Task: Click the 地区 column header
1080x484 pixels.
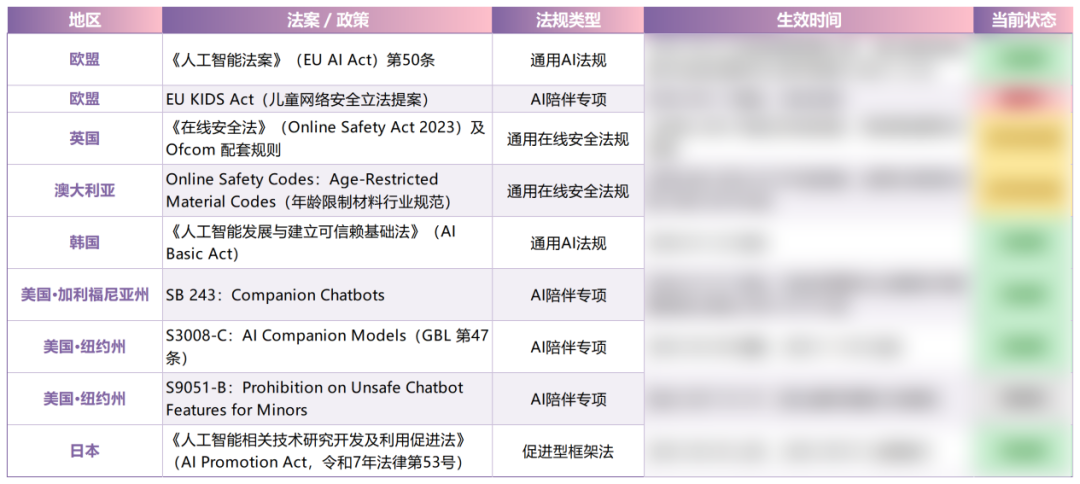Action: (x=85, y=21)
